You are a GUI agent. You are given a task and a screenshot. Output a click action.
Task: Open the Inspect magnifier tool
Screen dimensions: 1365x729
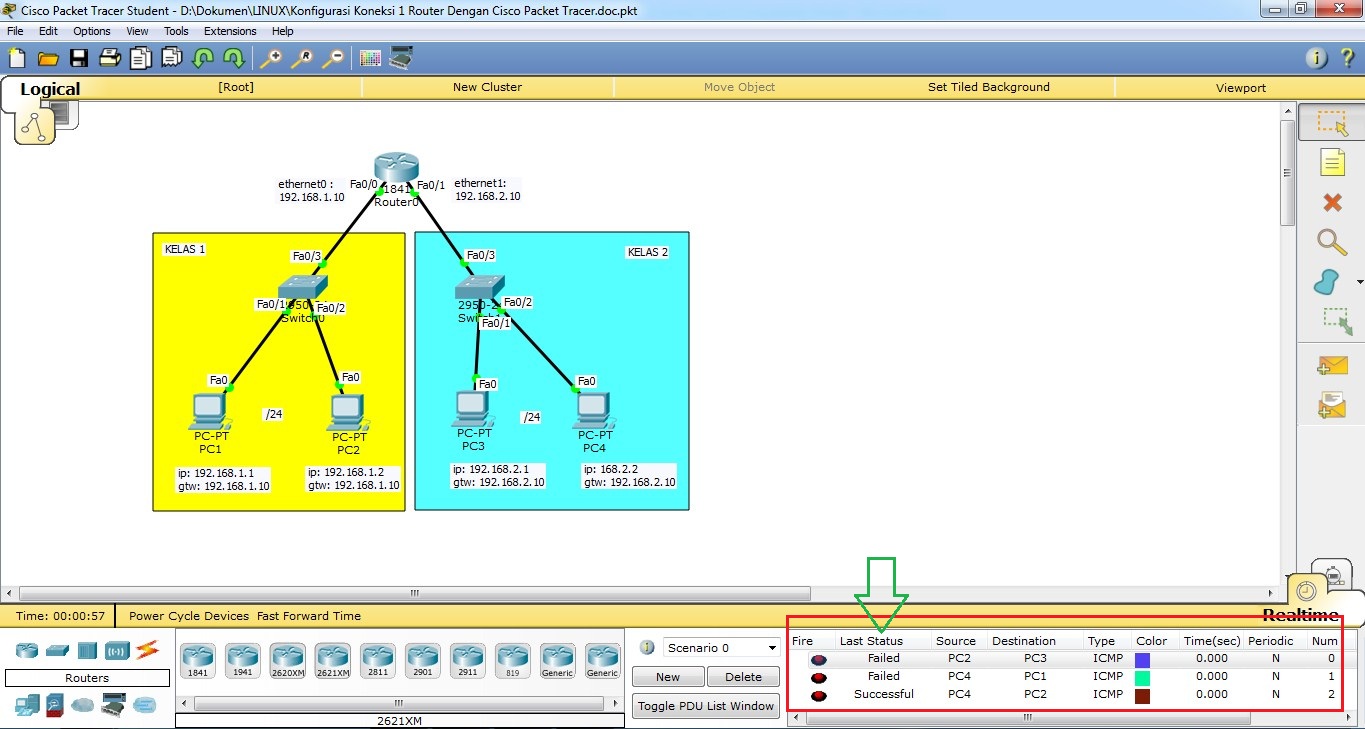pyautogui.click(x=1331, y=239)
